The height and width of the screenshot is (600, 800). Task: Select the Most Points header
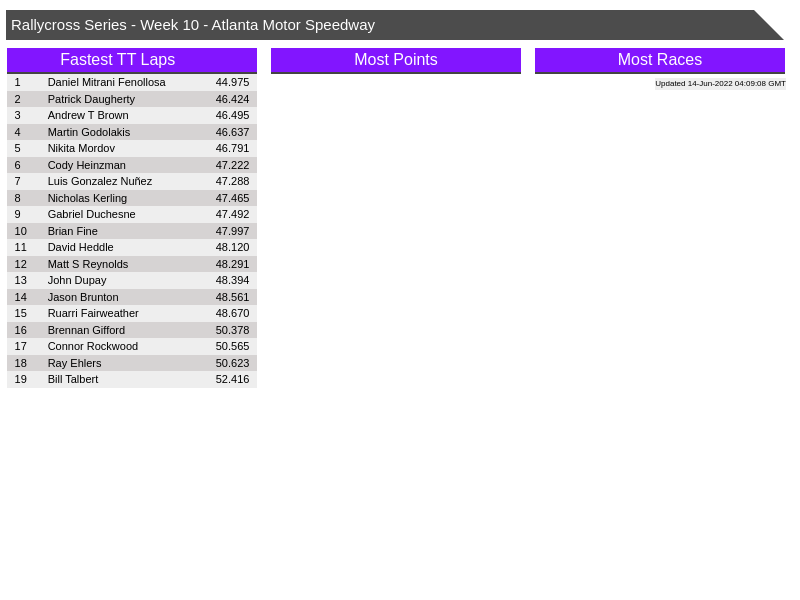point(396,60)
